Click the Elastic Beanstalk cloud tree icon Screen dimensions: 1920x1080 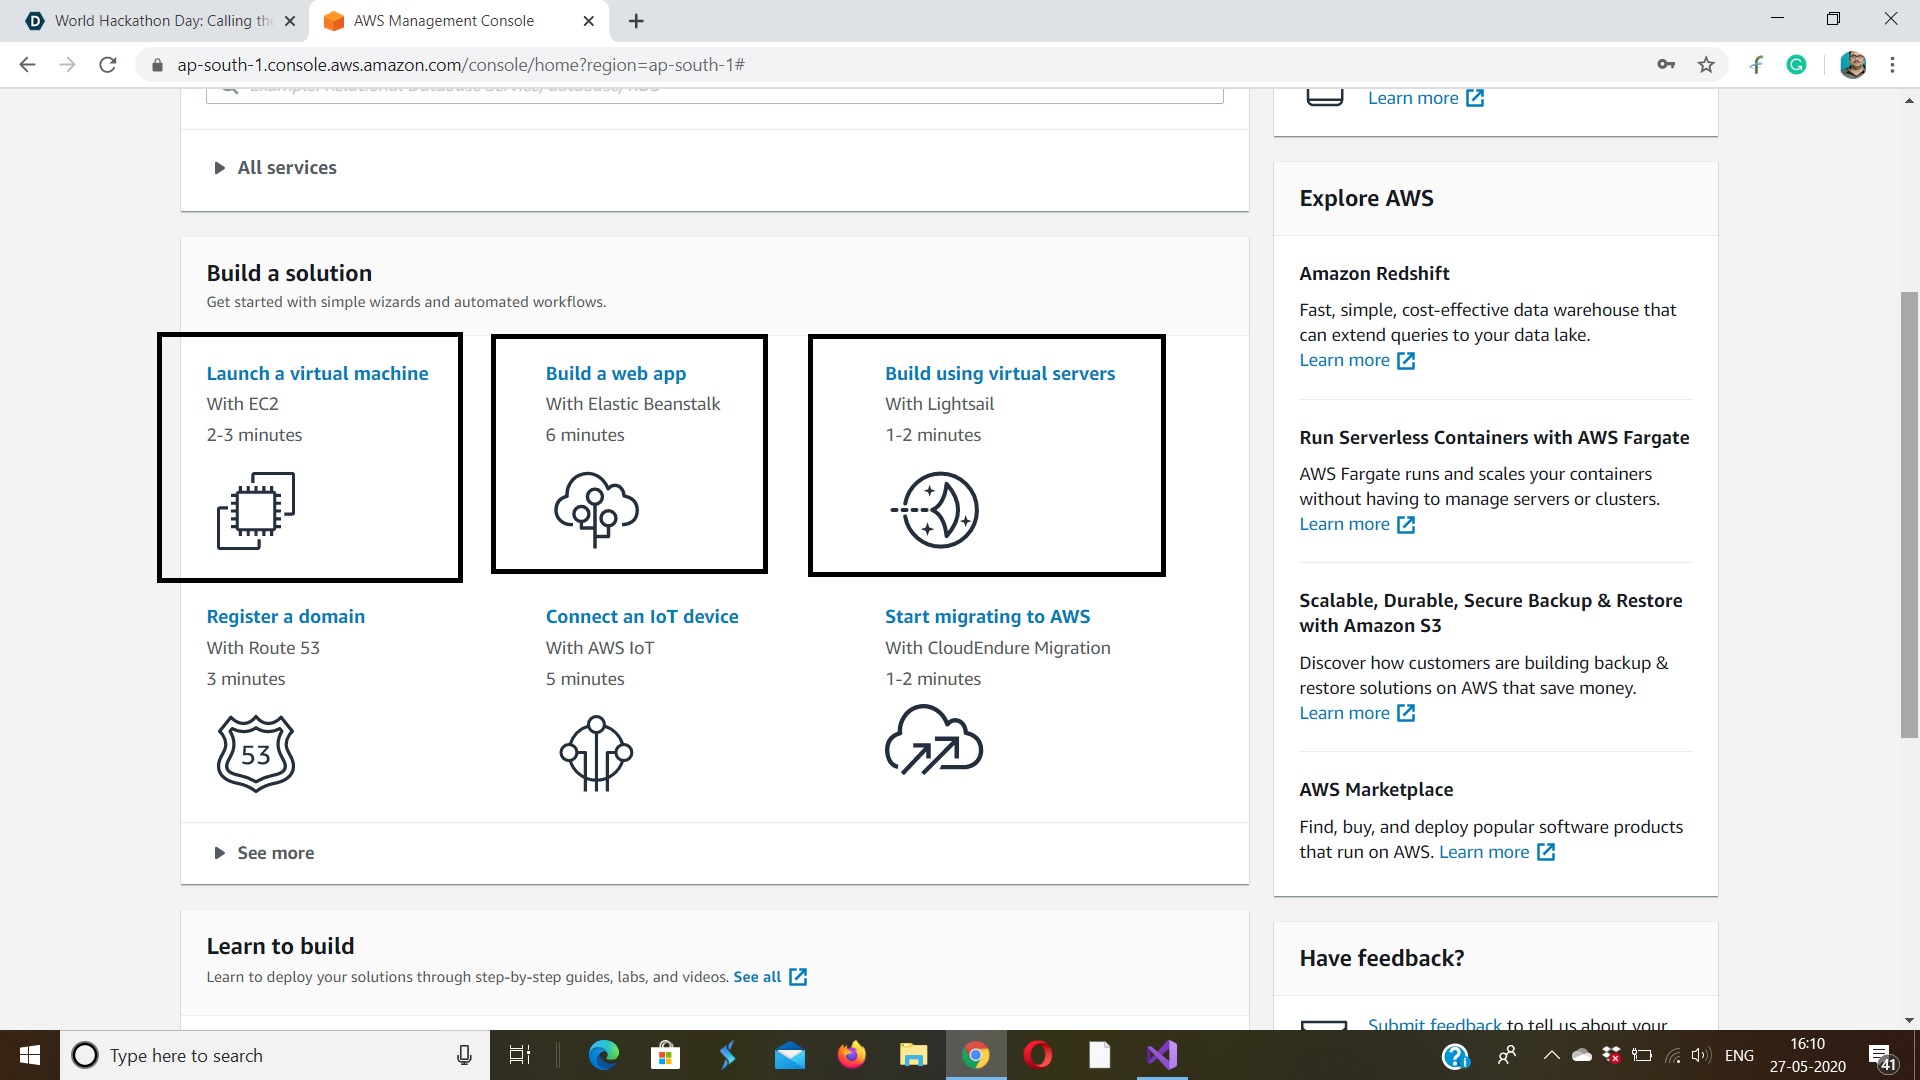coord(596,510)
